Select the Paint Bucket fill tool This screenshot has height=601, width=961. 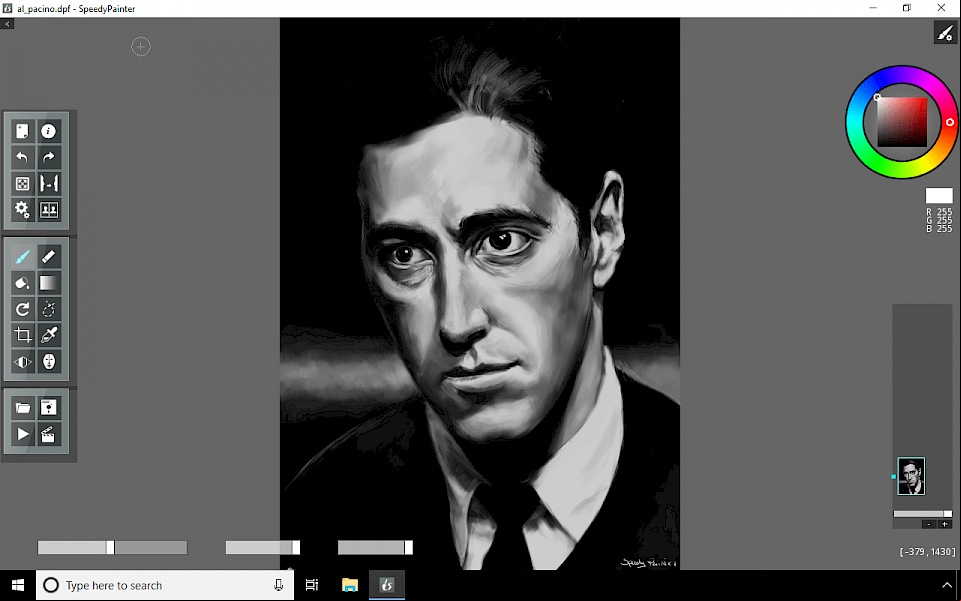23,283
